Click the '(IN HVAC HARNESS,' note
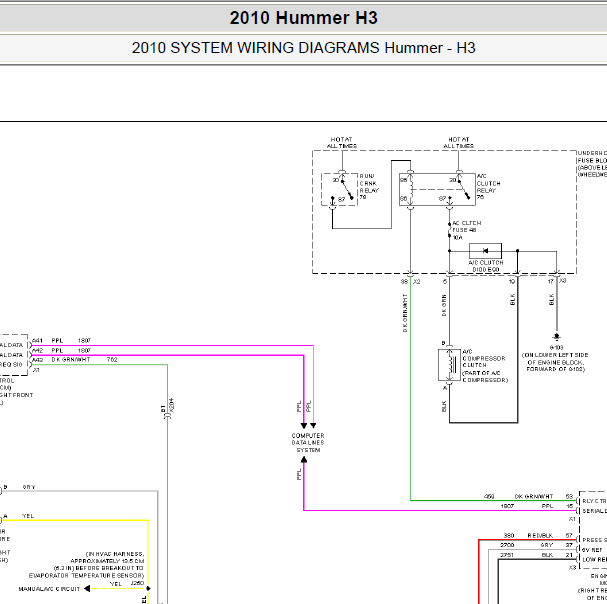 click(115, 554)
